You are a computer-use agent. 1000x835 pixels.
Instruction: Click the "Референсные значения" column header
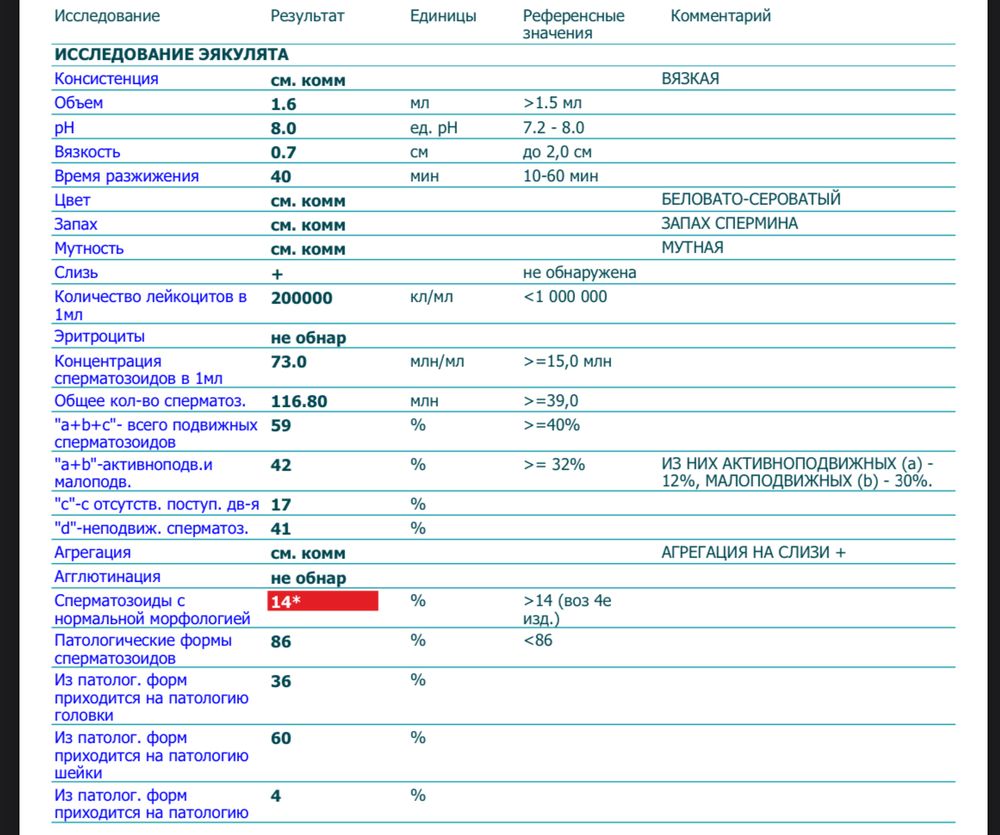click(573, 24)
